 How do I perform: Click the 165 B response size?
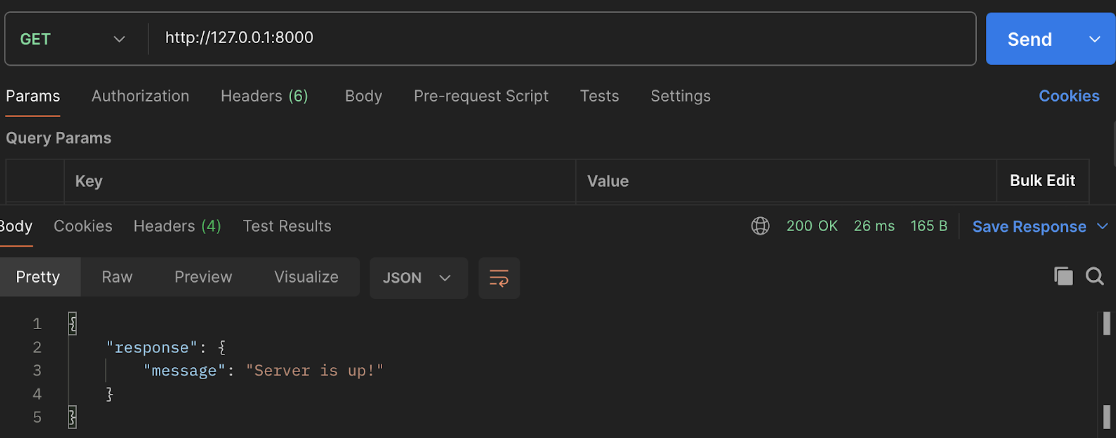[x=929, y=226]
